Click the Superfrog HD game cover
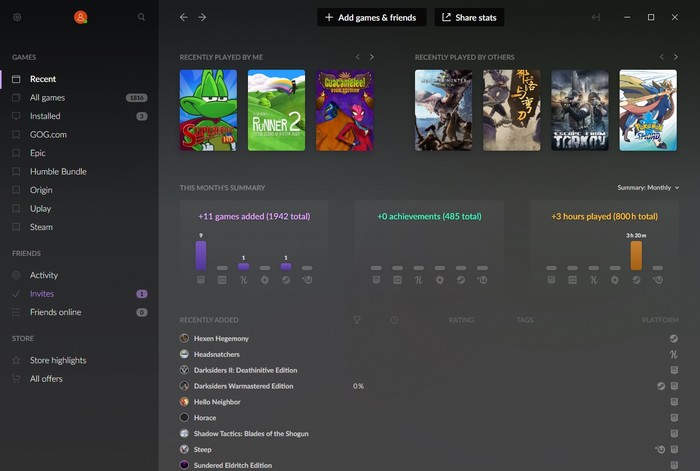 pyautogui.click(x=208, y=110)
